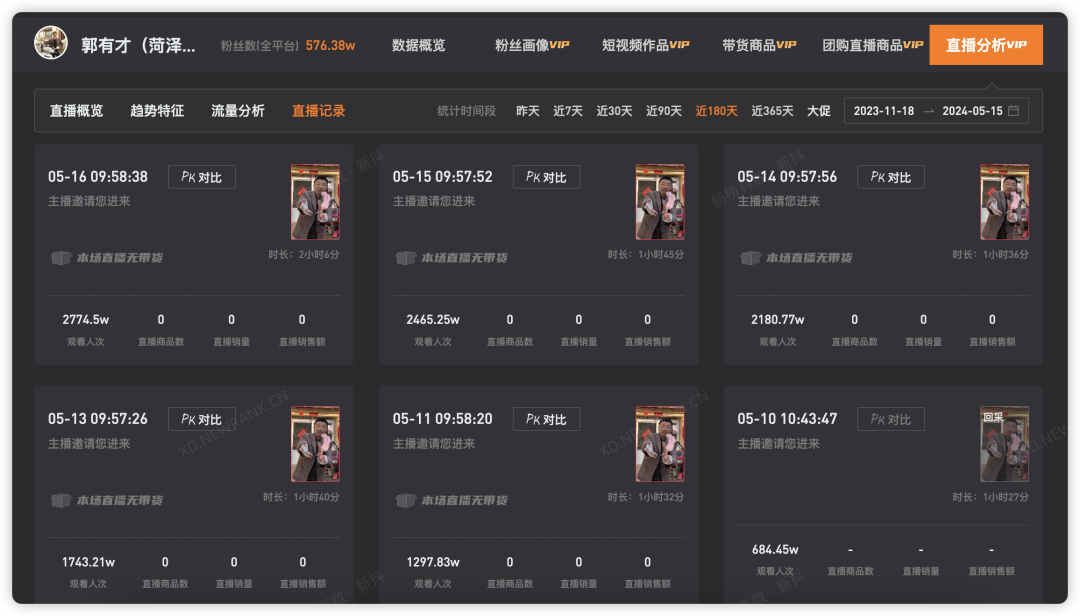This screenshot has height=616, width=1080.
Task: Click the PK icon in the 05-14 card's 对比 button
Action: click(878, 176)
